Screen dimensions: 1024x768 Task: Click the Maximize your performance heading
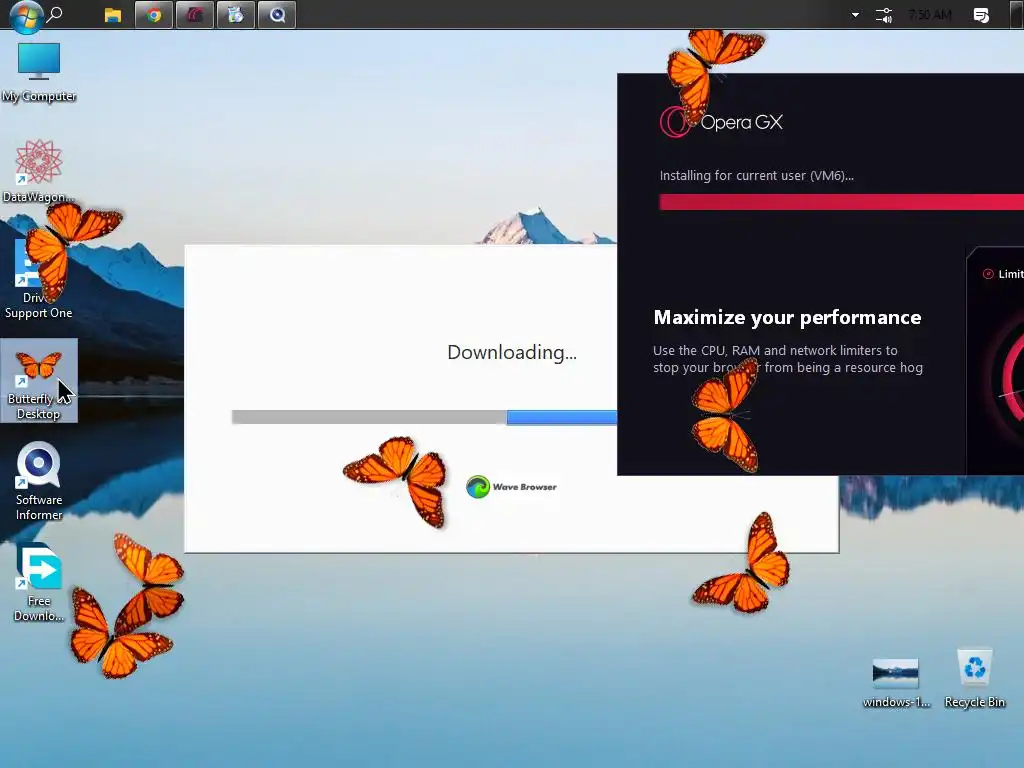click(x=787, y=317)
